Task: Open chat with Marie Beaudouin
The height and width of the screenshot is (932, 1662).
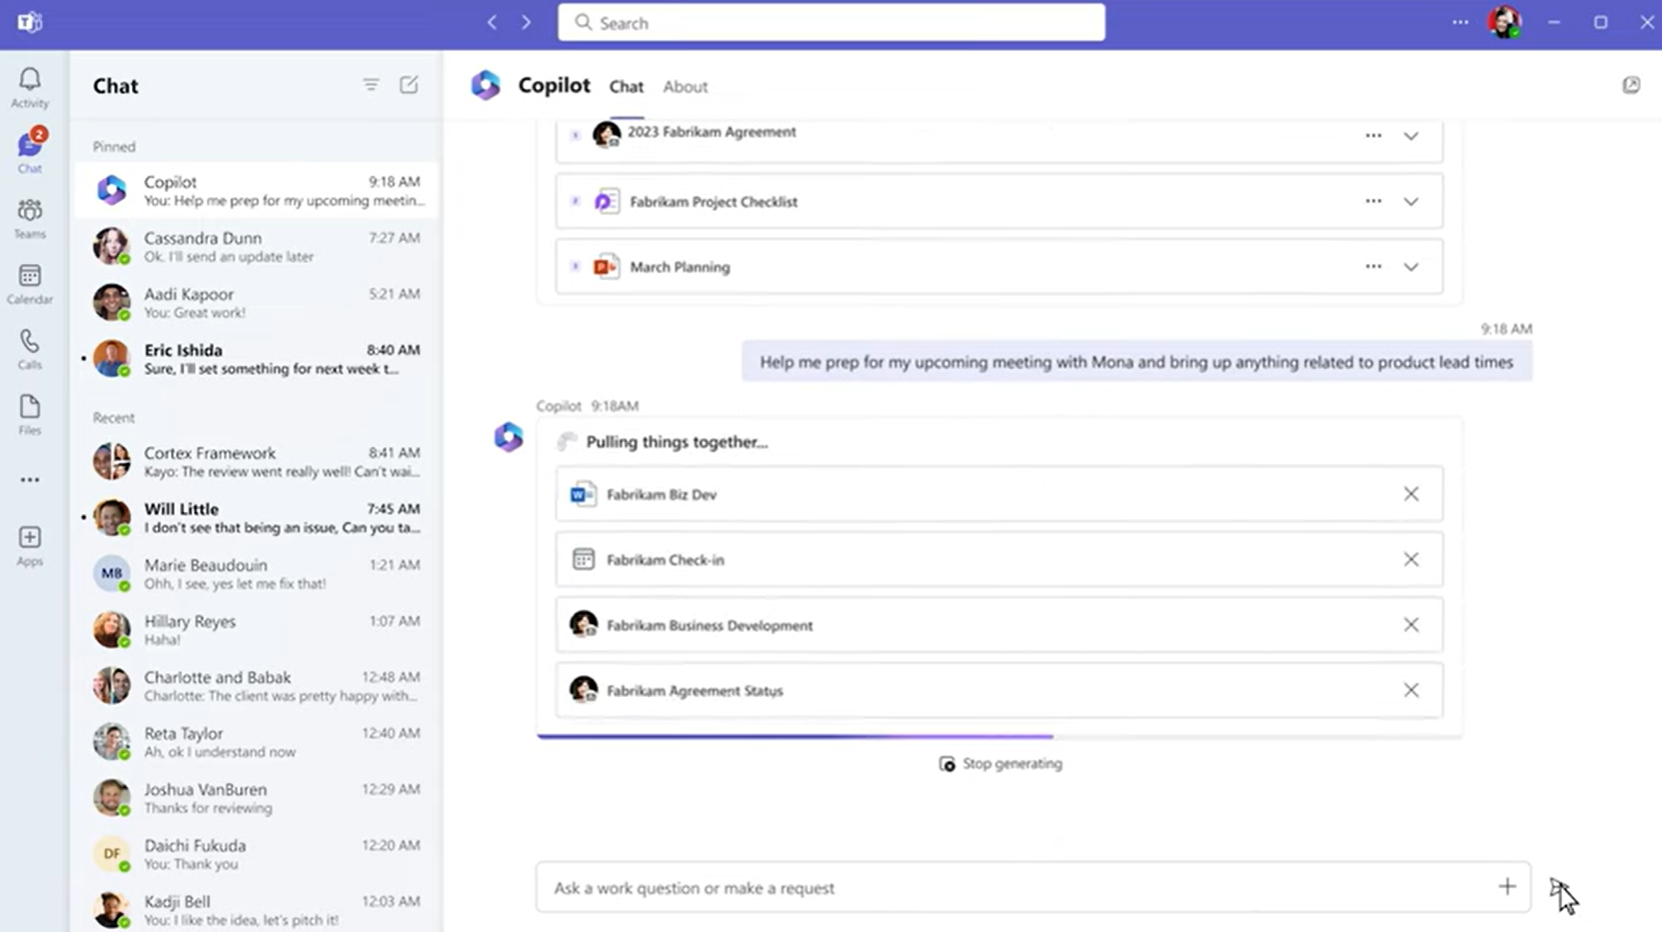Action: click(x=257, y=573)
